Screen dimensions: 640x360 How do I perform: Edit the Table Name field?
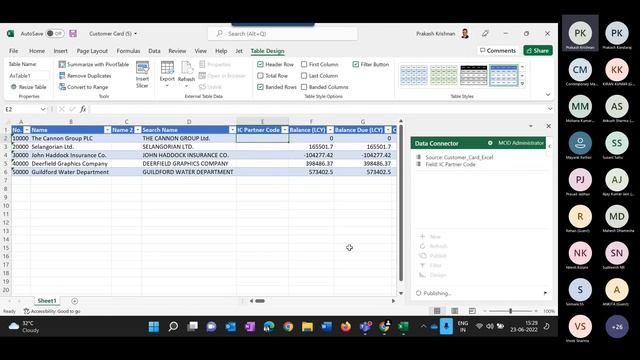point(28,76)
